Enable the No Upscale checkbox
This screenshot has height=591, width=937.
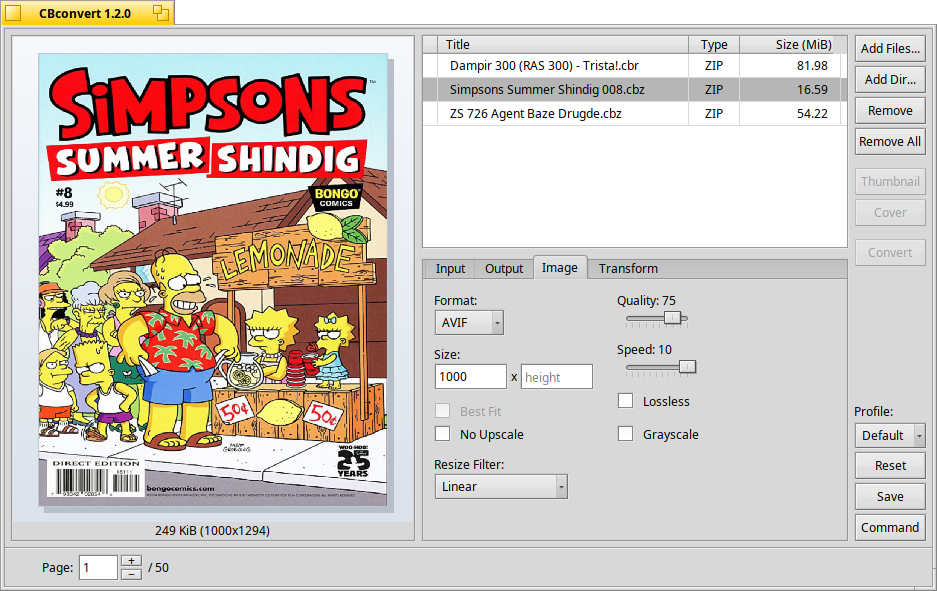point(442,434)
